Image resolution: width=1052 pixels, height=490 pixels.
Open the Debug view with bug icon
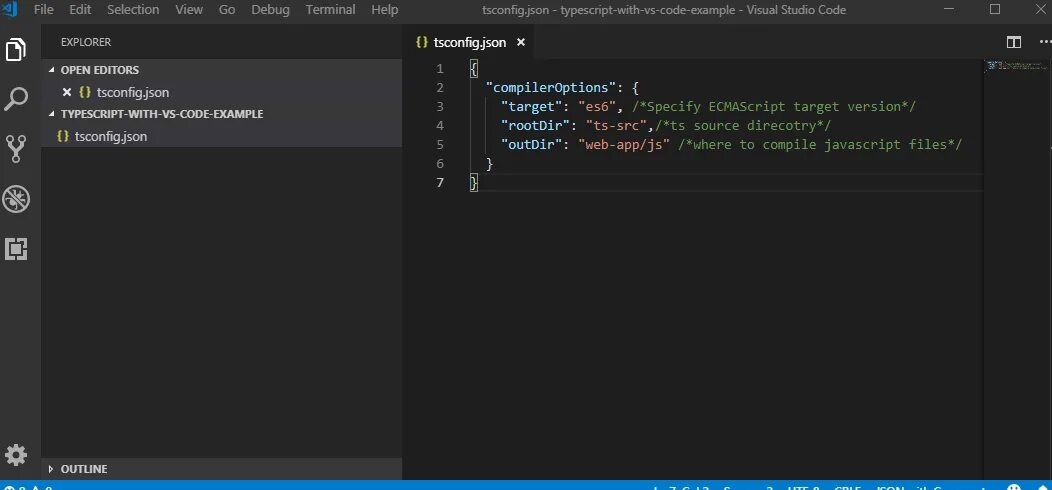16,199
